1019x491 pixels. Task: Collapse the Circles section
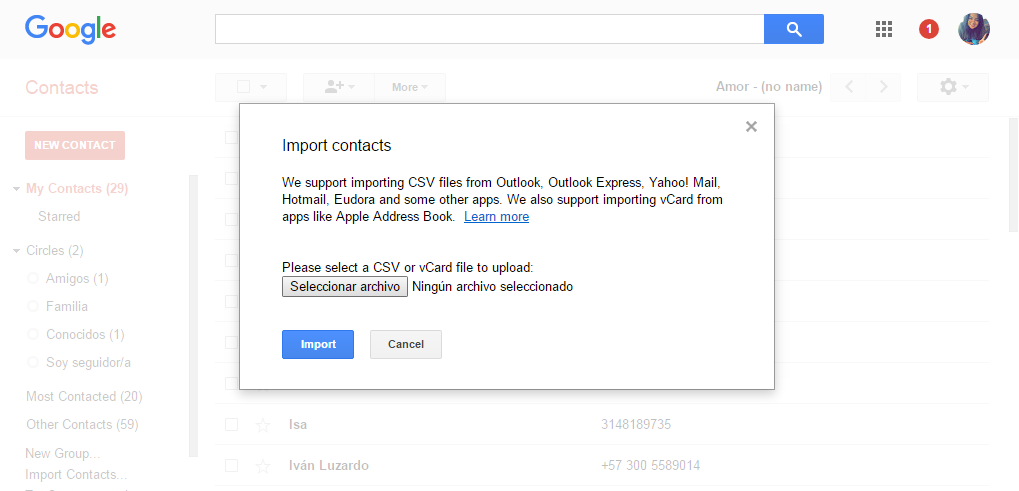pos(16,251)
